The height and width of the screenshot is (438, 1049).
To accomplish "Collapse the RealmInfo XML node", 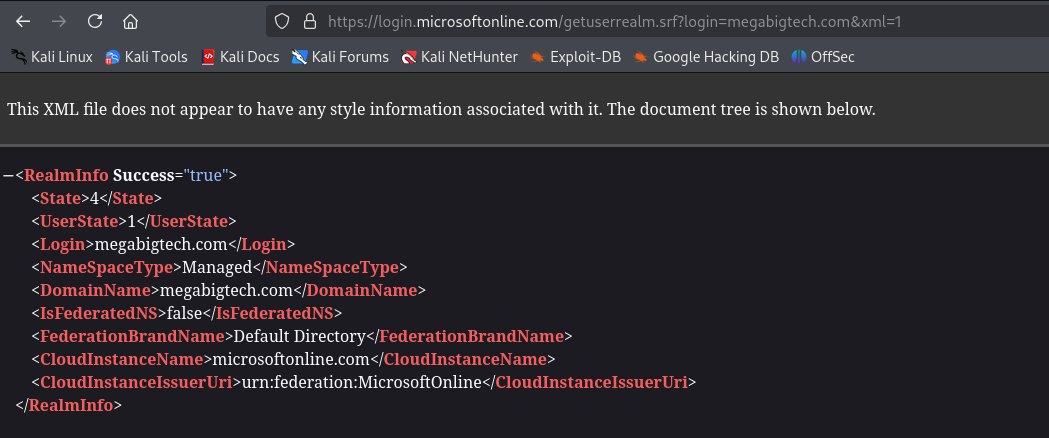I will point(9,176).
